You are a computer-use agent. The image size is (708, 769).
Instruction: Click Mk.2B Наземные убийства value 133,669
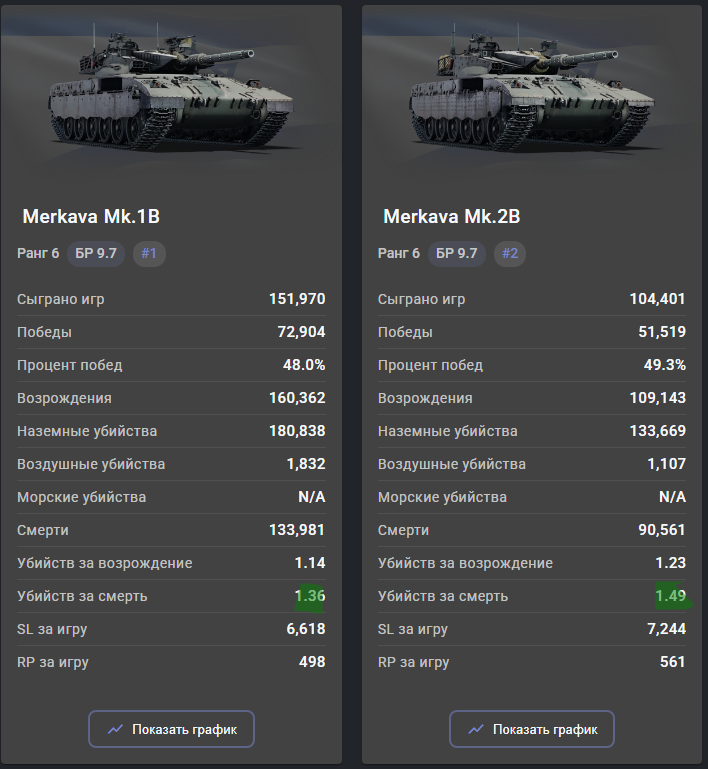point(658,431)
